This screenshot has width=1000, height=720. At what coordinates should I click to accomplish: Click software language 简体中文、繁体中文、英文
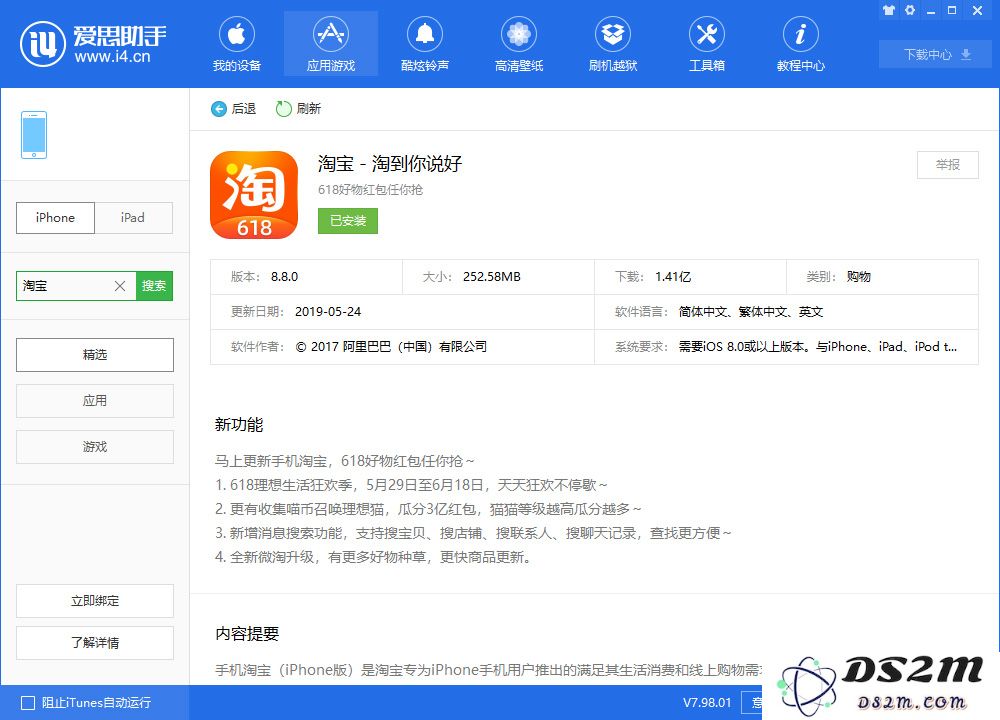751,312
